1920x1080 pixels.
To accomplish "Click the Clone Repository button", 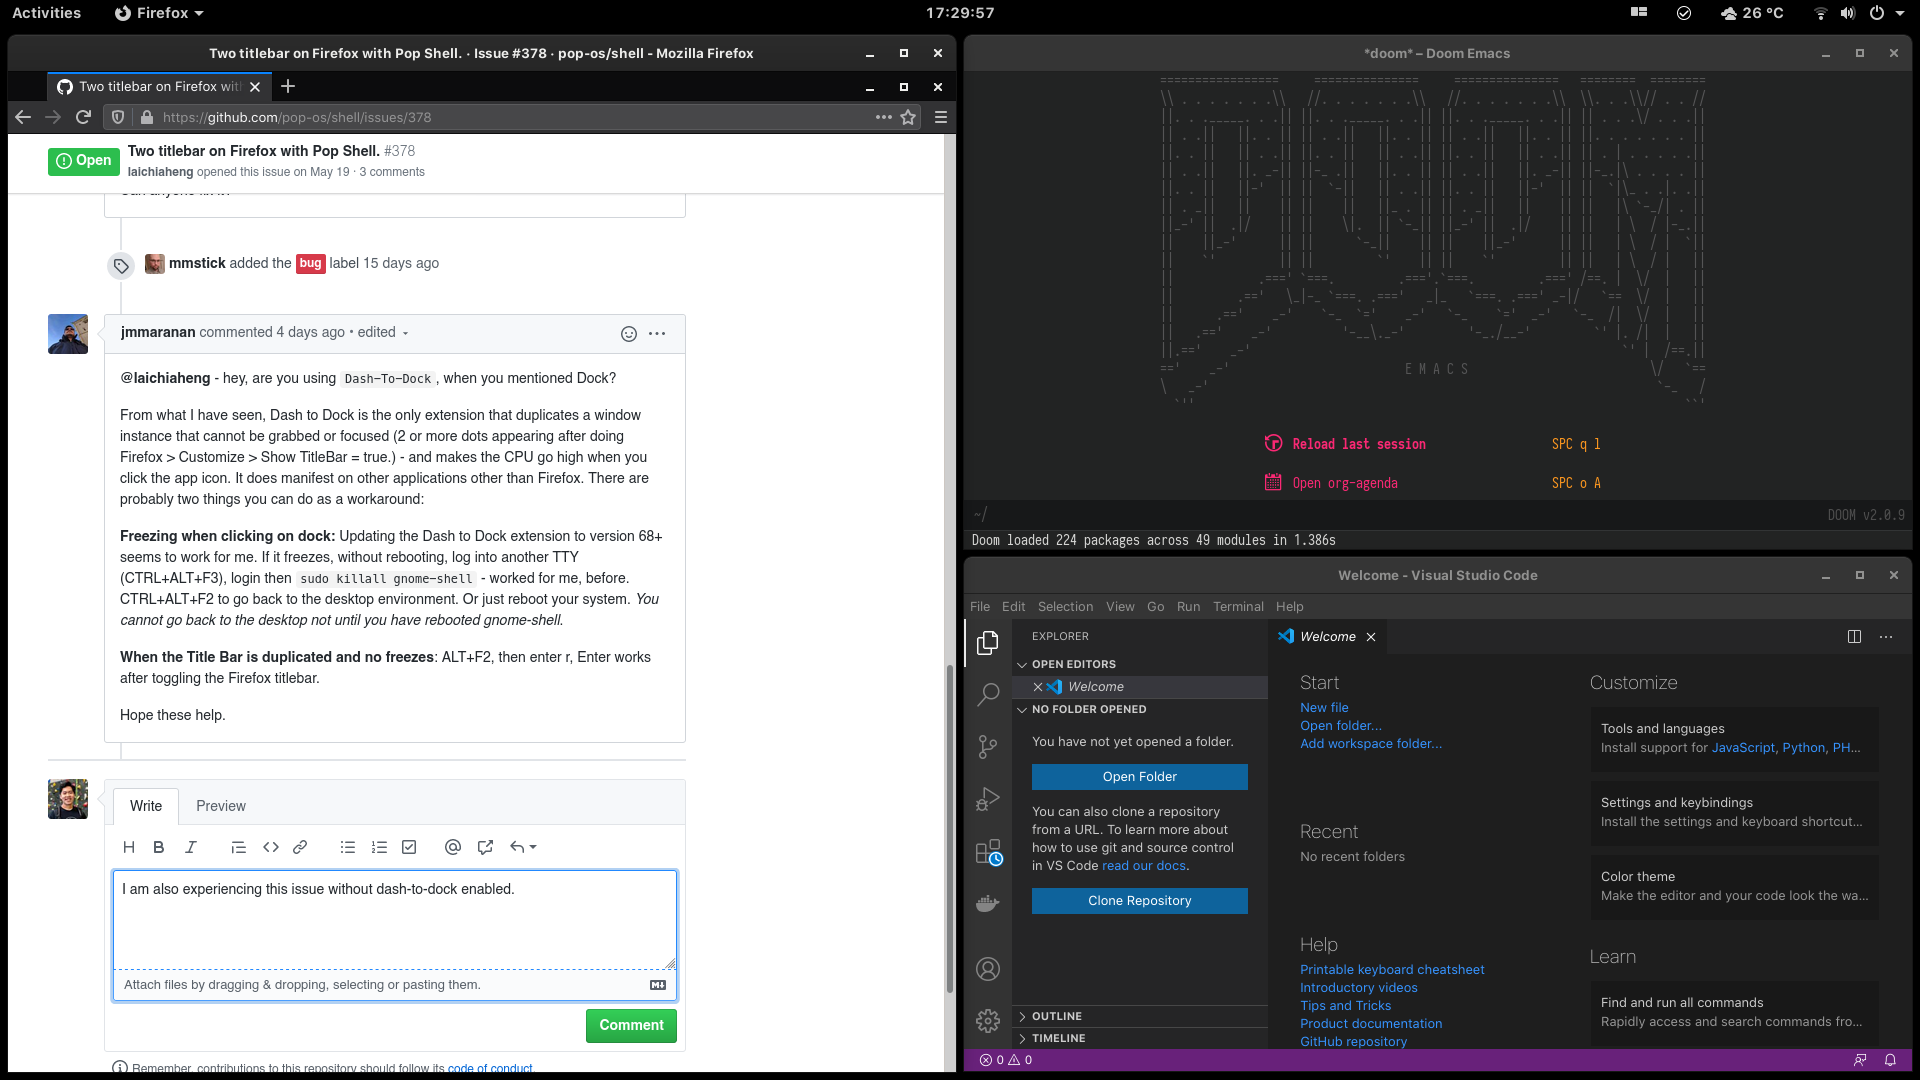I will click(x=1140, y=901).
